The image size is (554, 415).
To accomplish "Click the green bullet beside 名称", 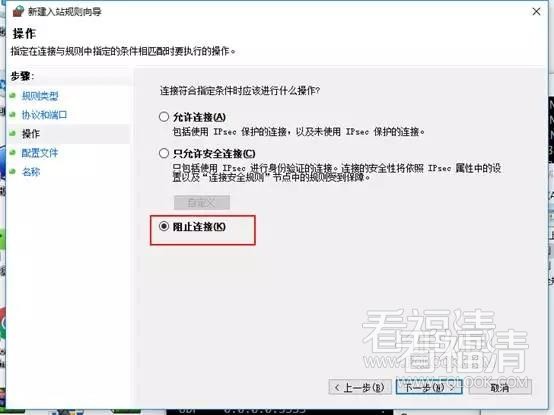I will [x=13, y=172].
